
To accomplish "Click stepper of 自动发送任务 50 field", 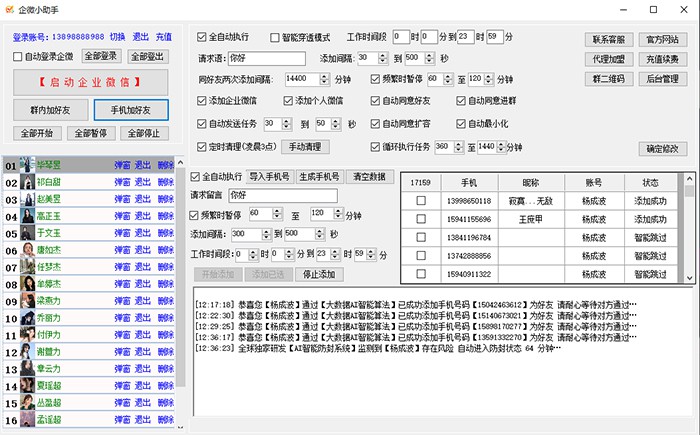I will click(336, 124).
